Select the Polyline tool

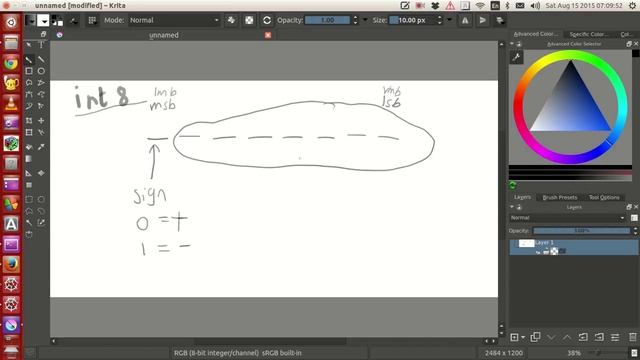tap(41, 82)
